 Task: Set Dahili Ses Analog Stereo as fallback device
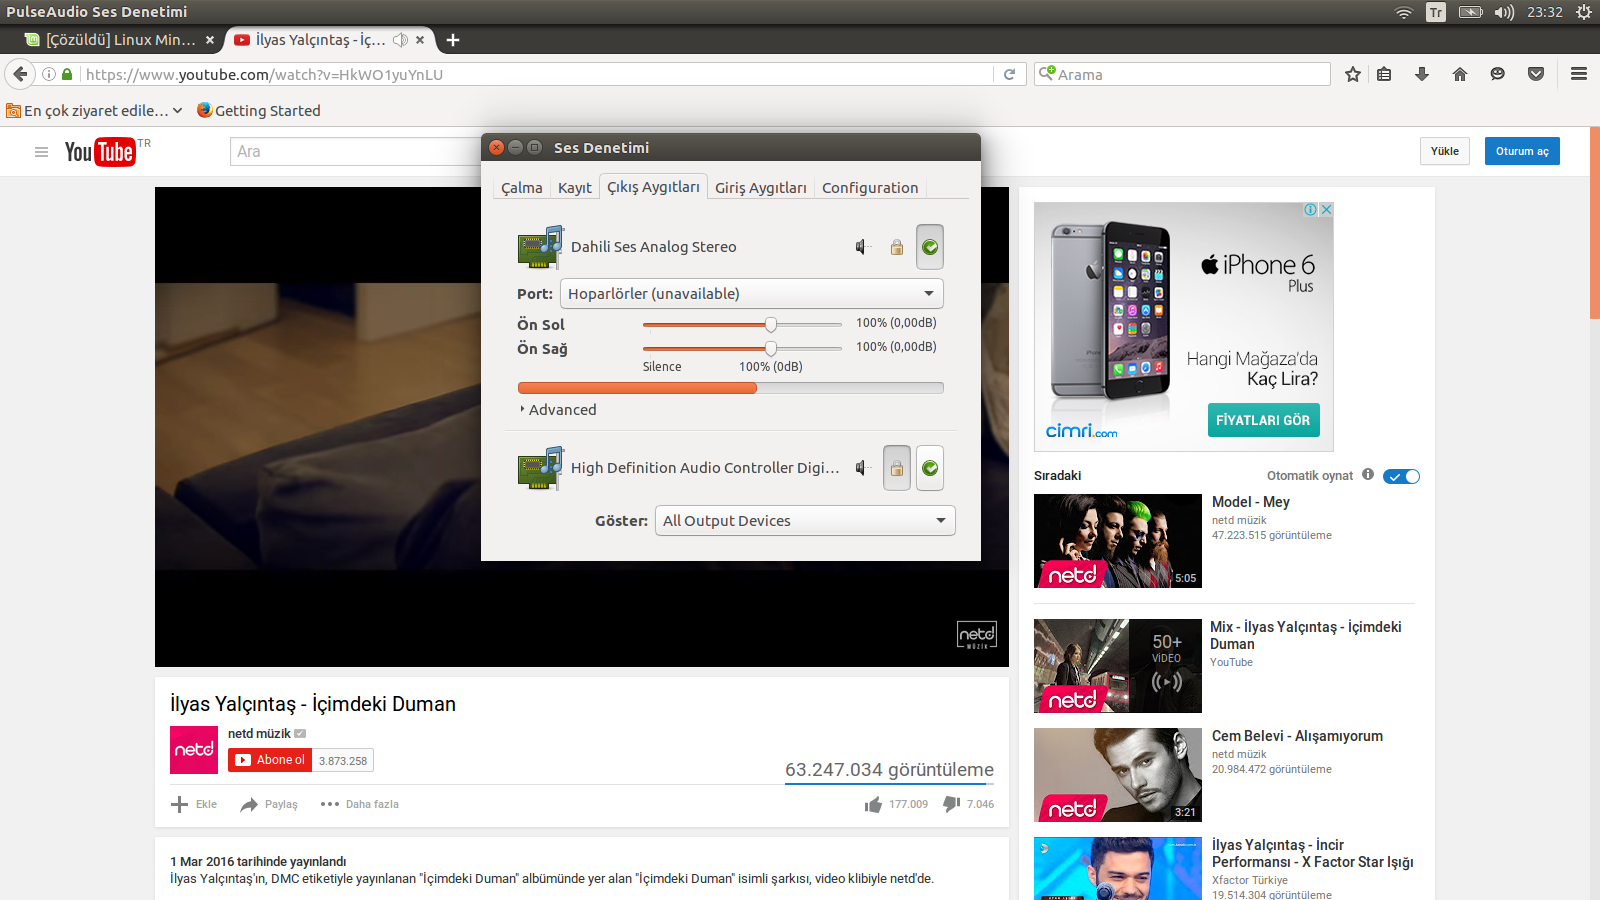930,247
